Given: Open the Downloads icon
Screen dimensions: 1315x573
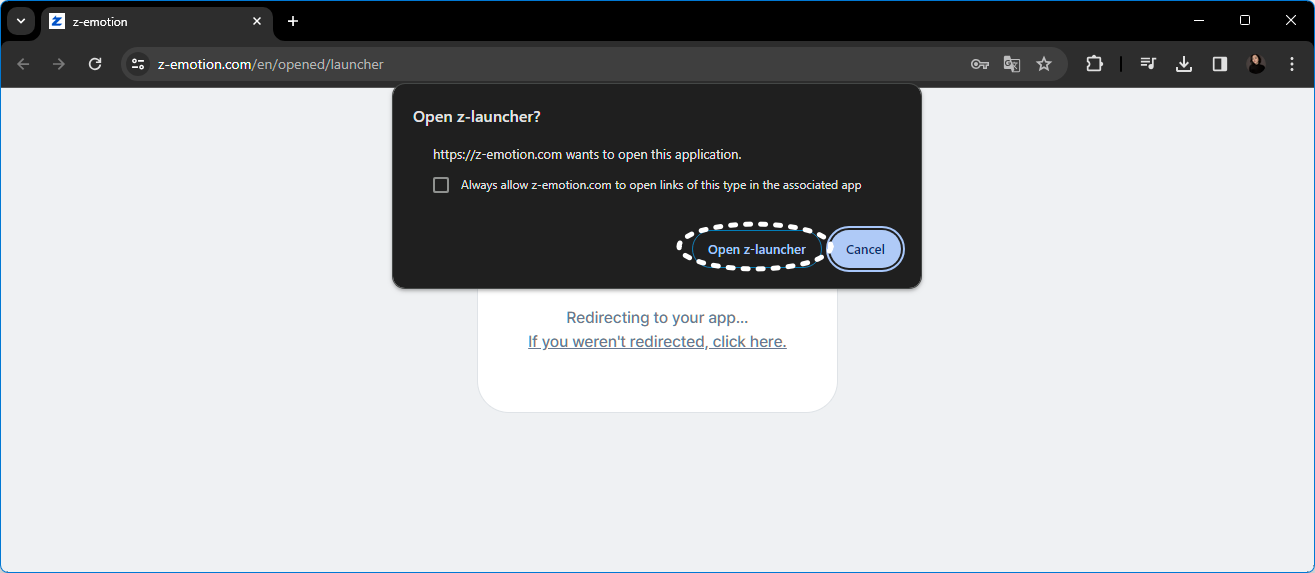Looking at the screenshot, I should point(1184,64).
